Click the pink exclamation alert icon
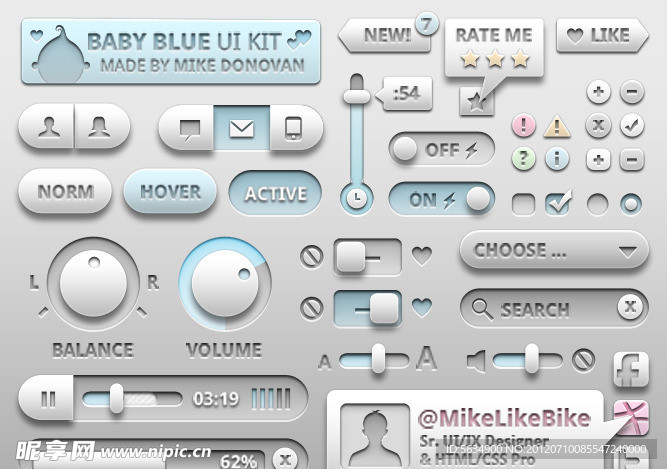Viewport: 667px width, 469px height. (523, 125)
